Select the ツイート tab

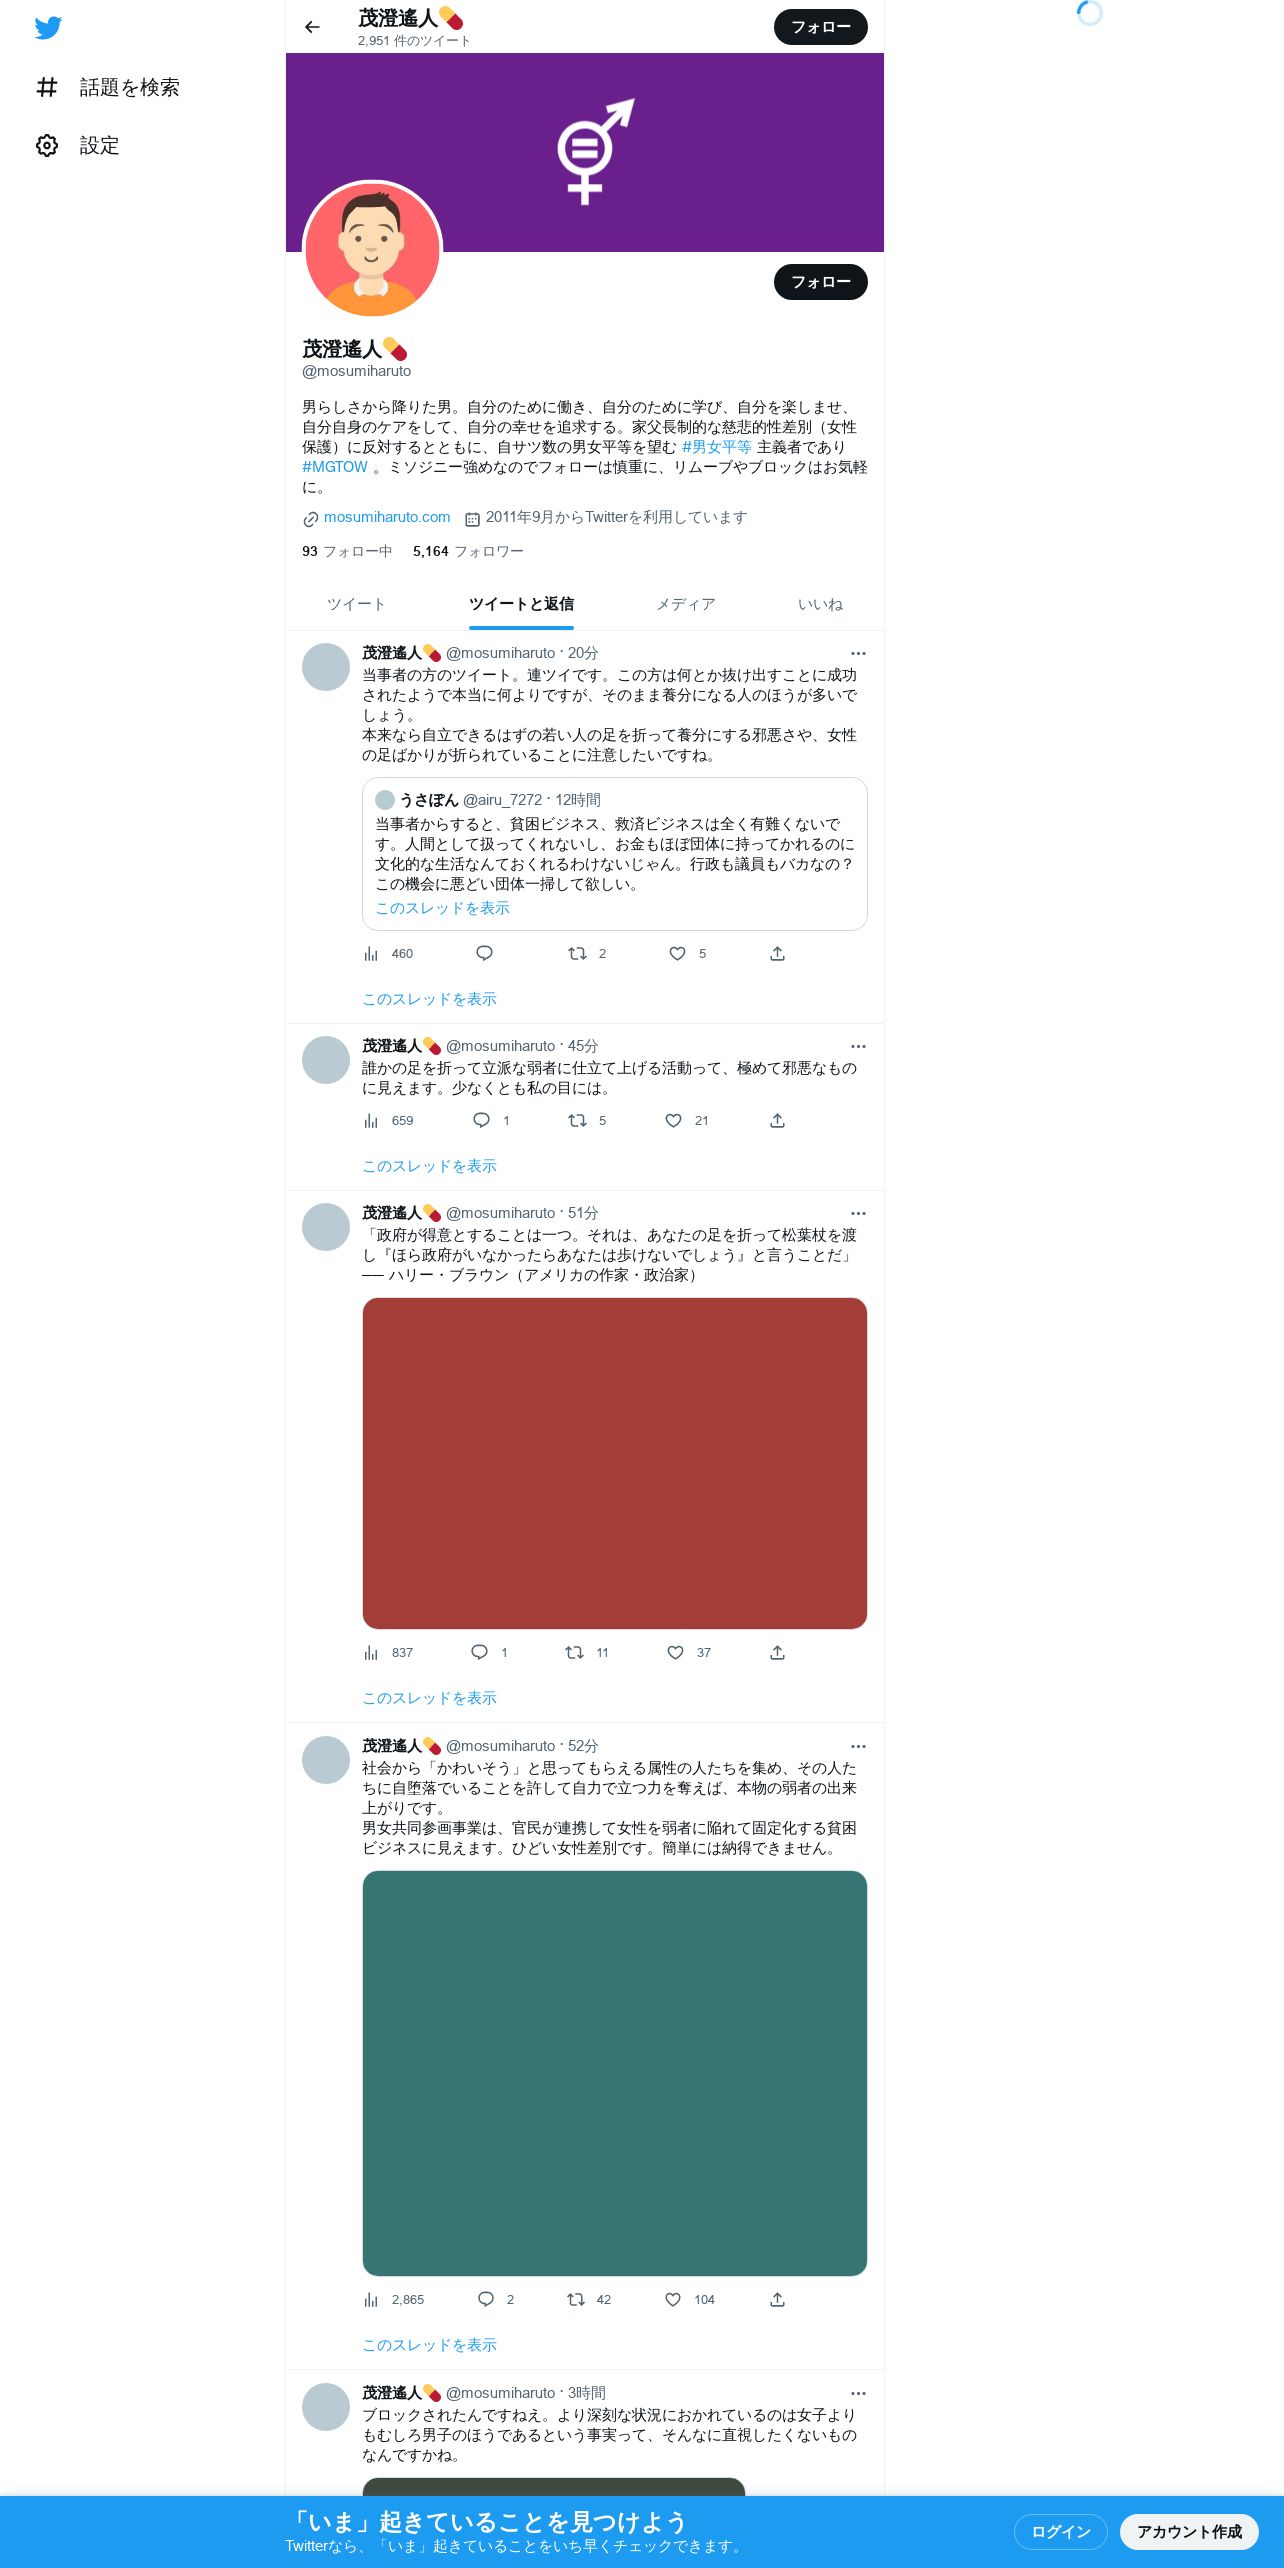(x=356, y=605)
